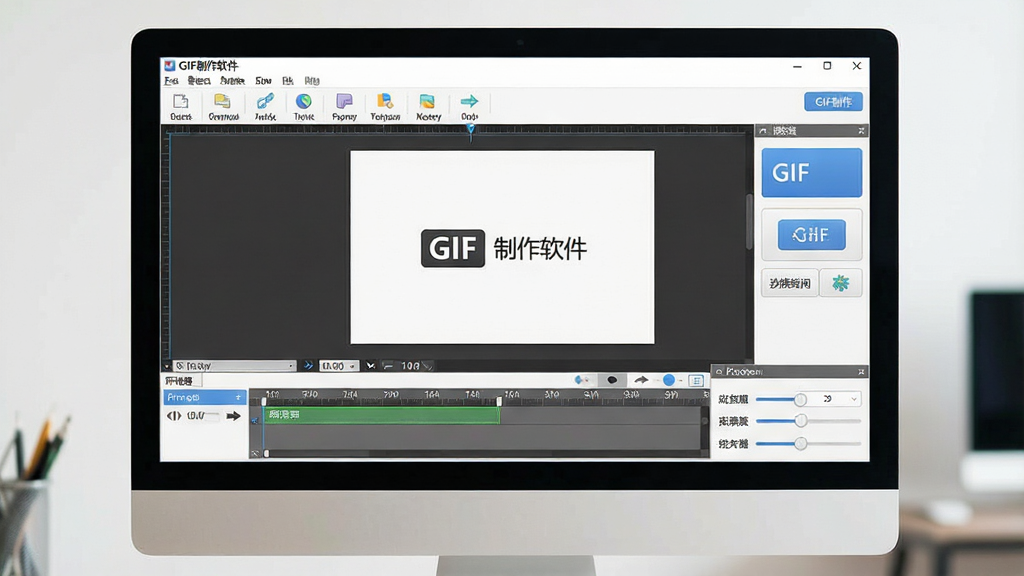Expand the wide dropdown below the preview canvas
Viewport: 1024px width, 576px height.
coord(234,366)
